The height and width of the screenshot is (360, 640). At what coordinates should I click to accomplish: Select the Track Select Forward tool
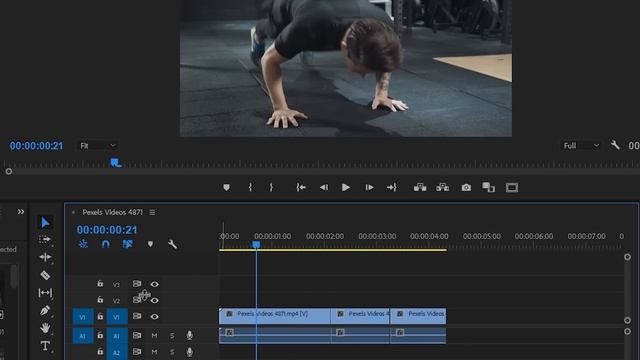[x=45, y=240]
